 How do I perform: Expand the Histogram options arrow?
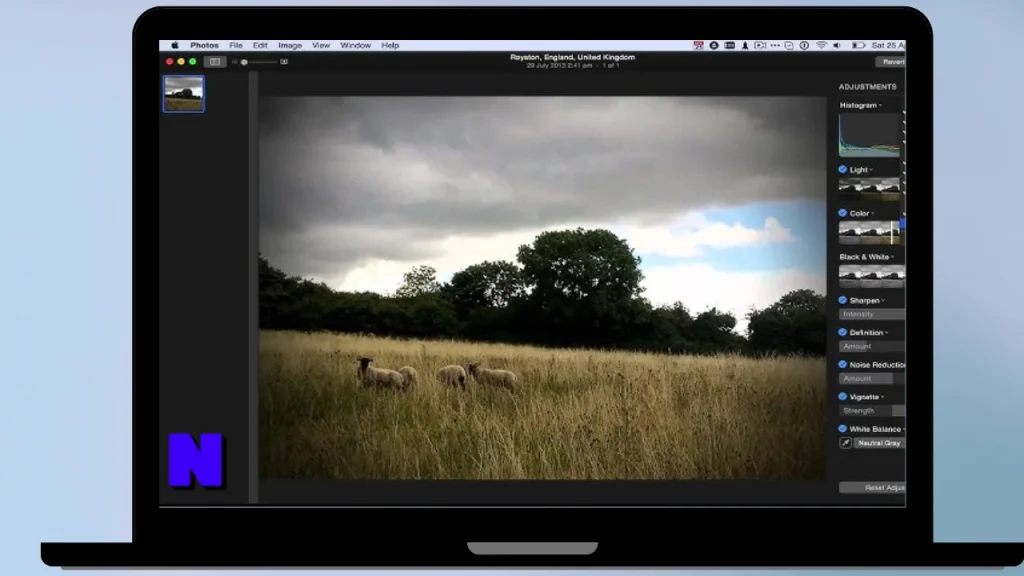[880, 105]
